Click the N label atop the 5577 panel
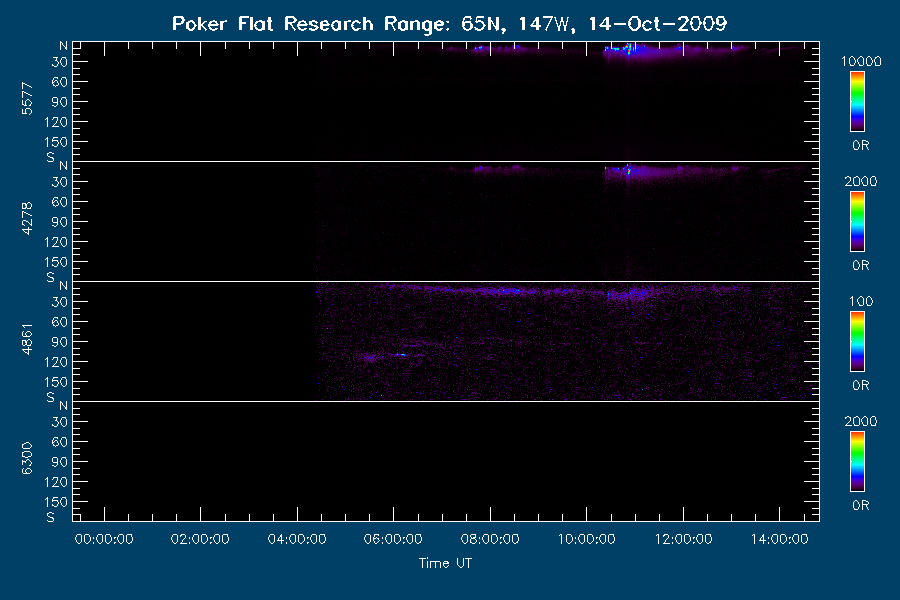 [63, 45]
